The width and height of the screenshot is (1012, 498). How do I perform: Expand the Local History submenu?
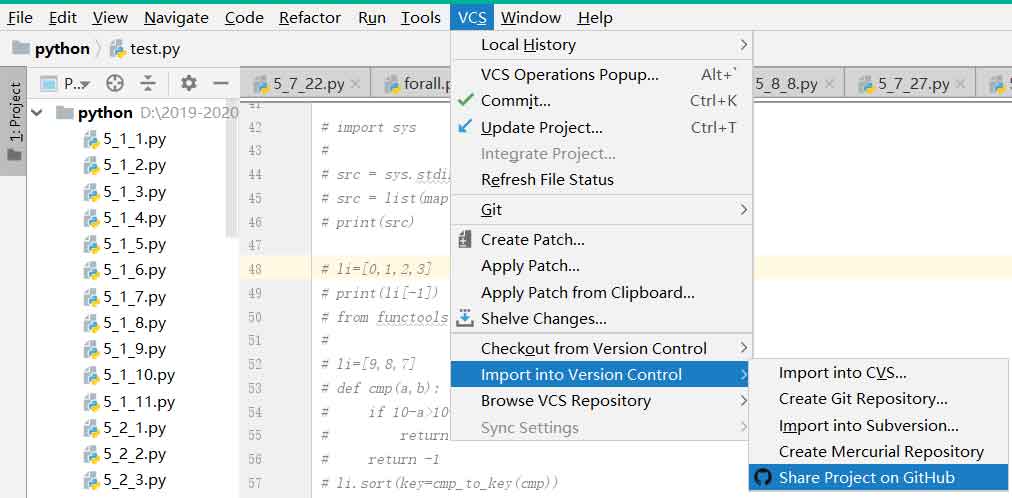point(602,45)
